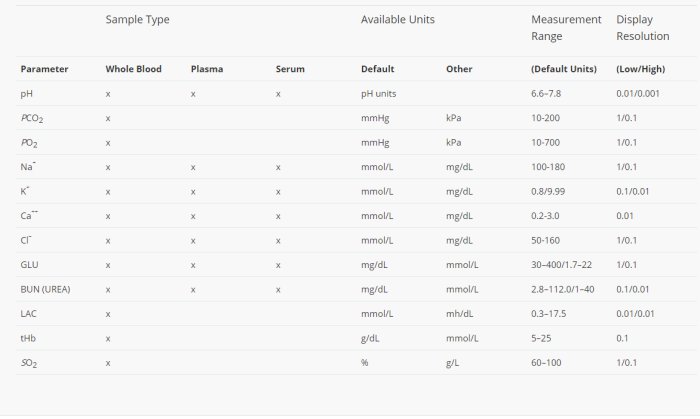Click the Measurement Range header
This screenshot has width=700, height=419.
pyautogui.click(x=566, y=28)
